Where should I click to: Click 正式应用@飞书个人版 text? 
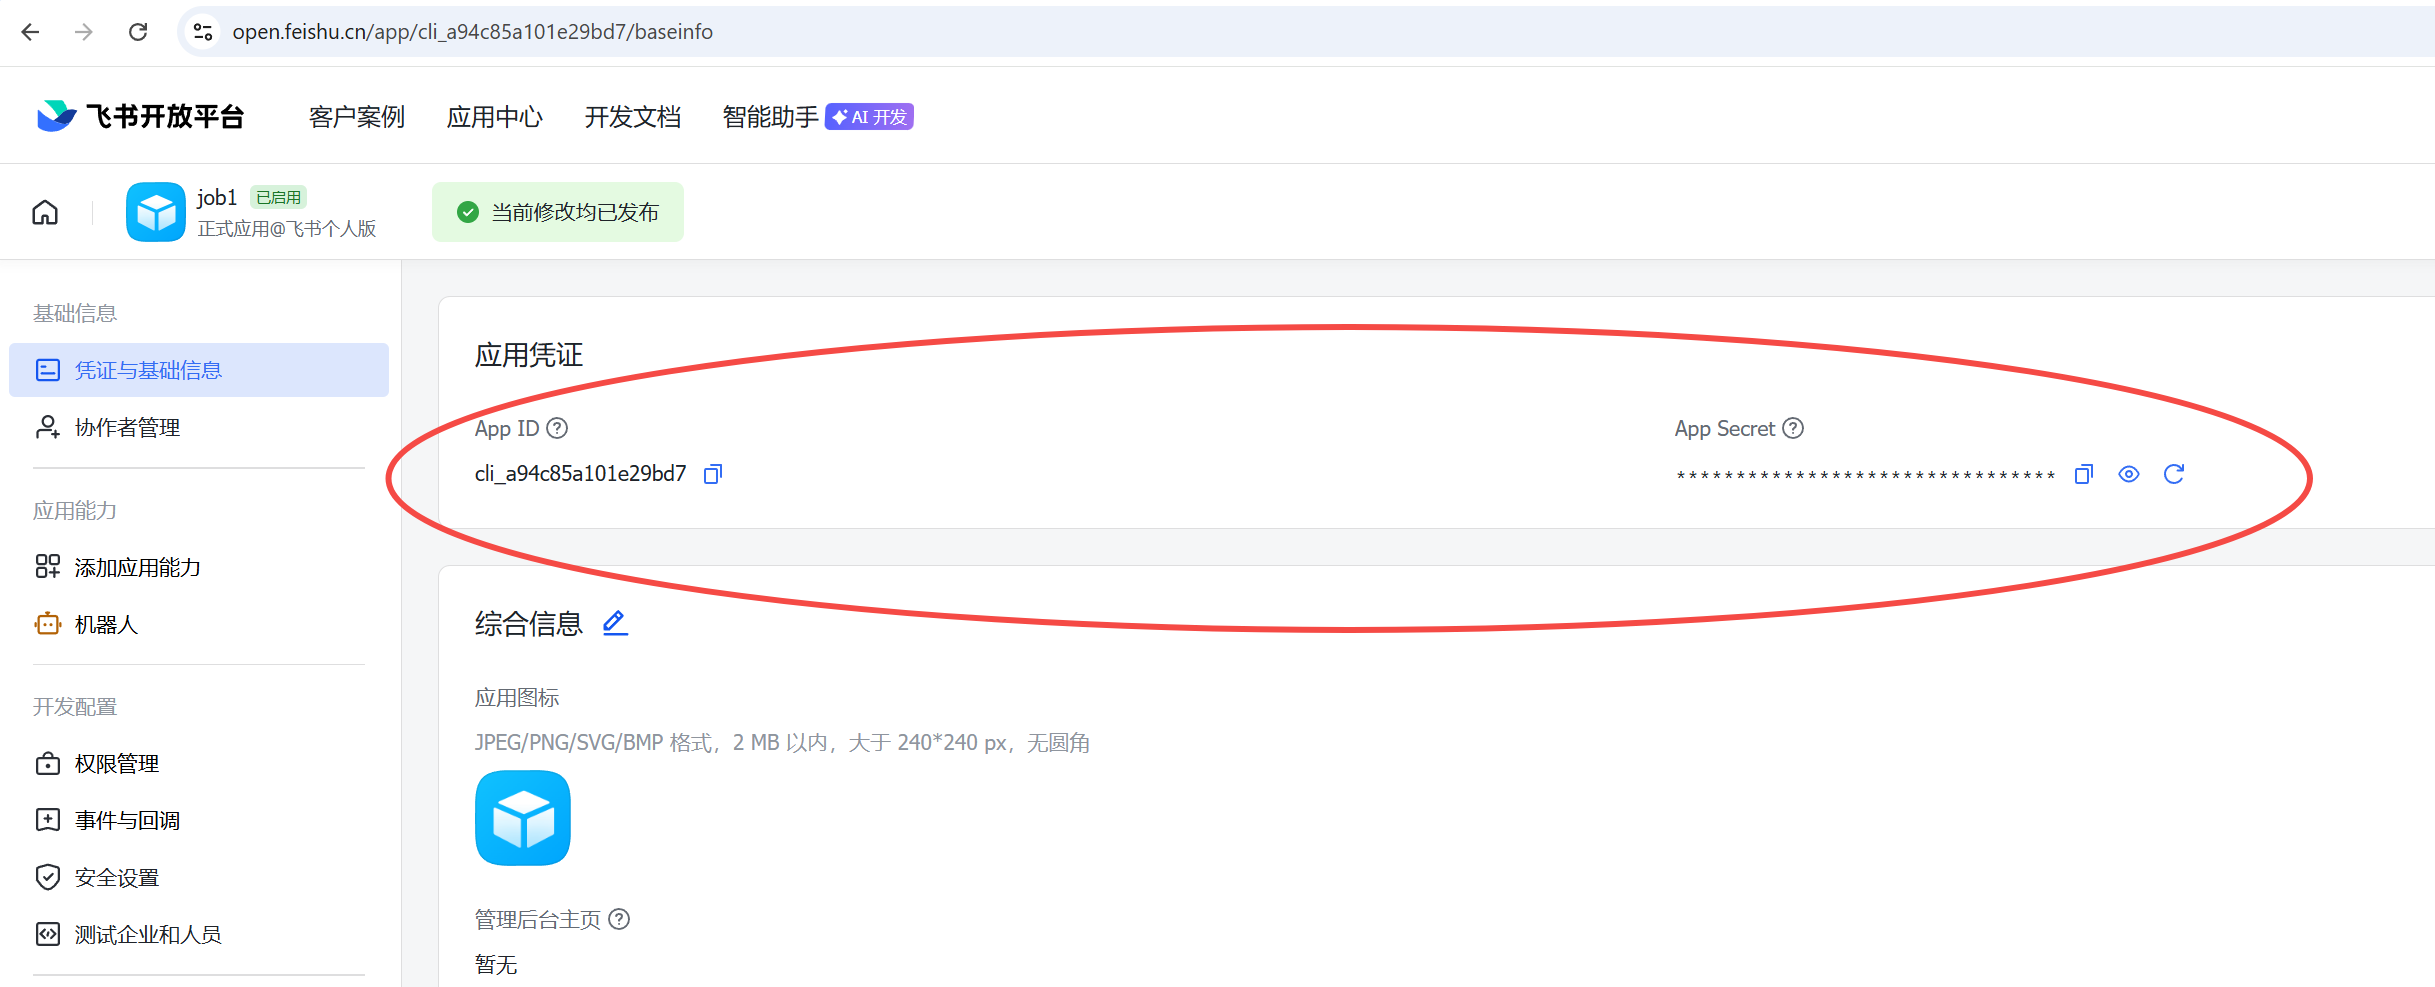coord(287,229)
